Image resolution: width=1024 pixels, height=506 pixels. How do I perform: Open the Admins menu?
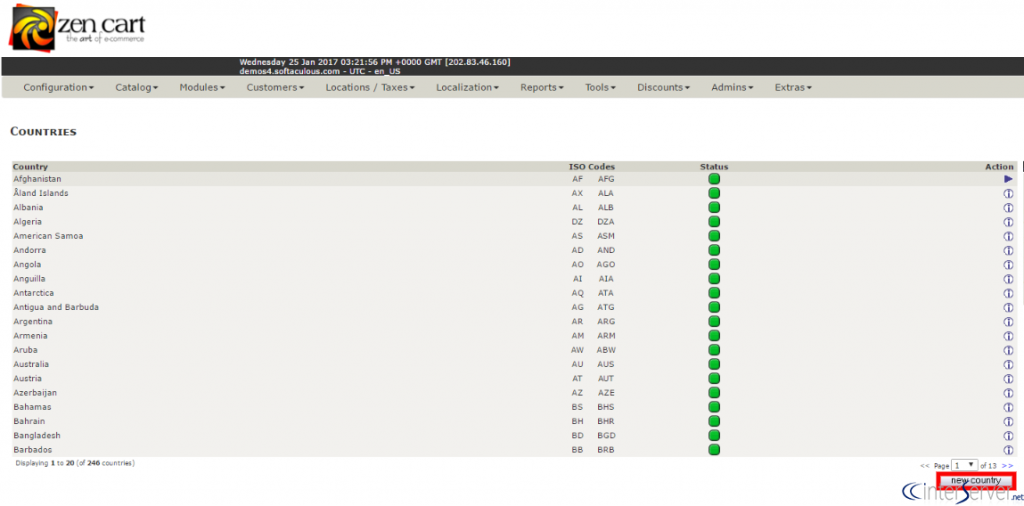732,87
